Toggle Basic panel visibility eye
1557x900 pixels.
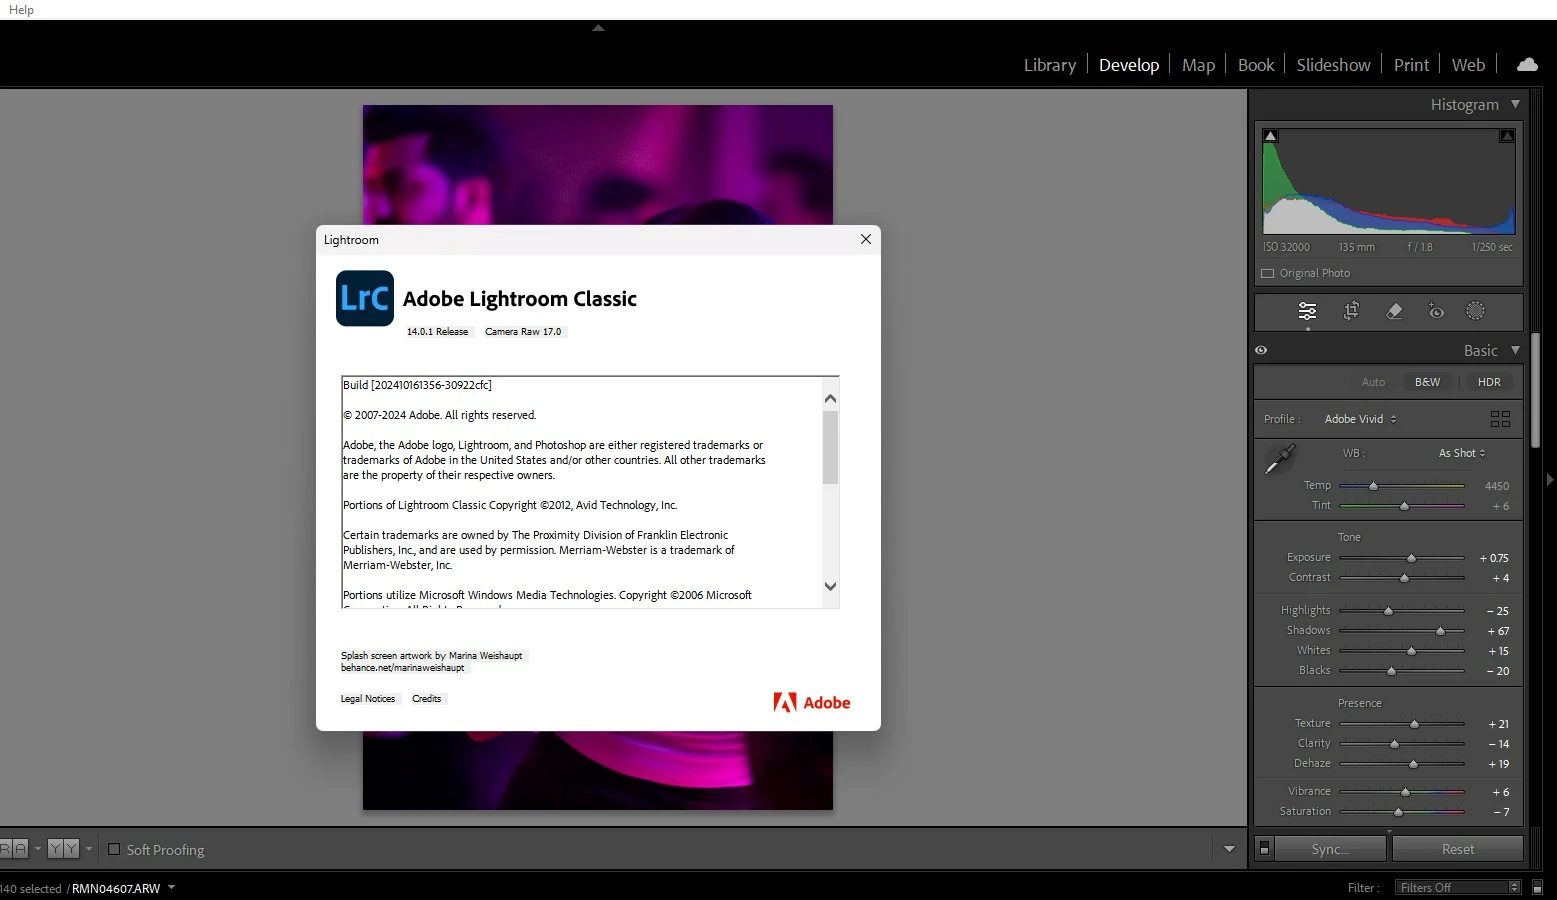[x=1261, y=350]
